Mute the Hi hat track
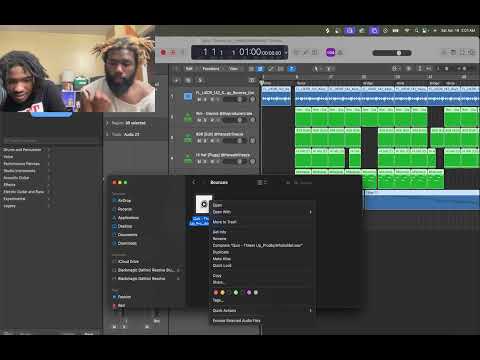 tap(199, 162)
